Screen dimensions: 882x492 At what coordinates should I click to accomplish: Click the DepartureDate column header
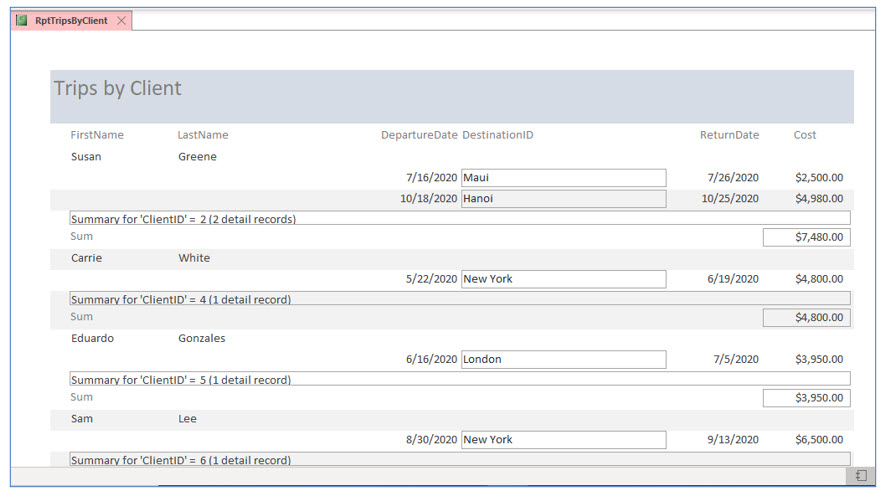(419, 135)
